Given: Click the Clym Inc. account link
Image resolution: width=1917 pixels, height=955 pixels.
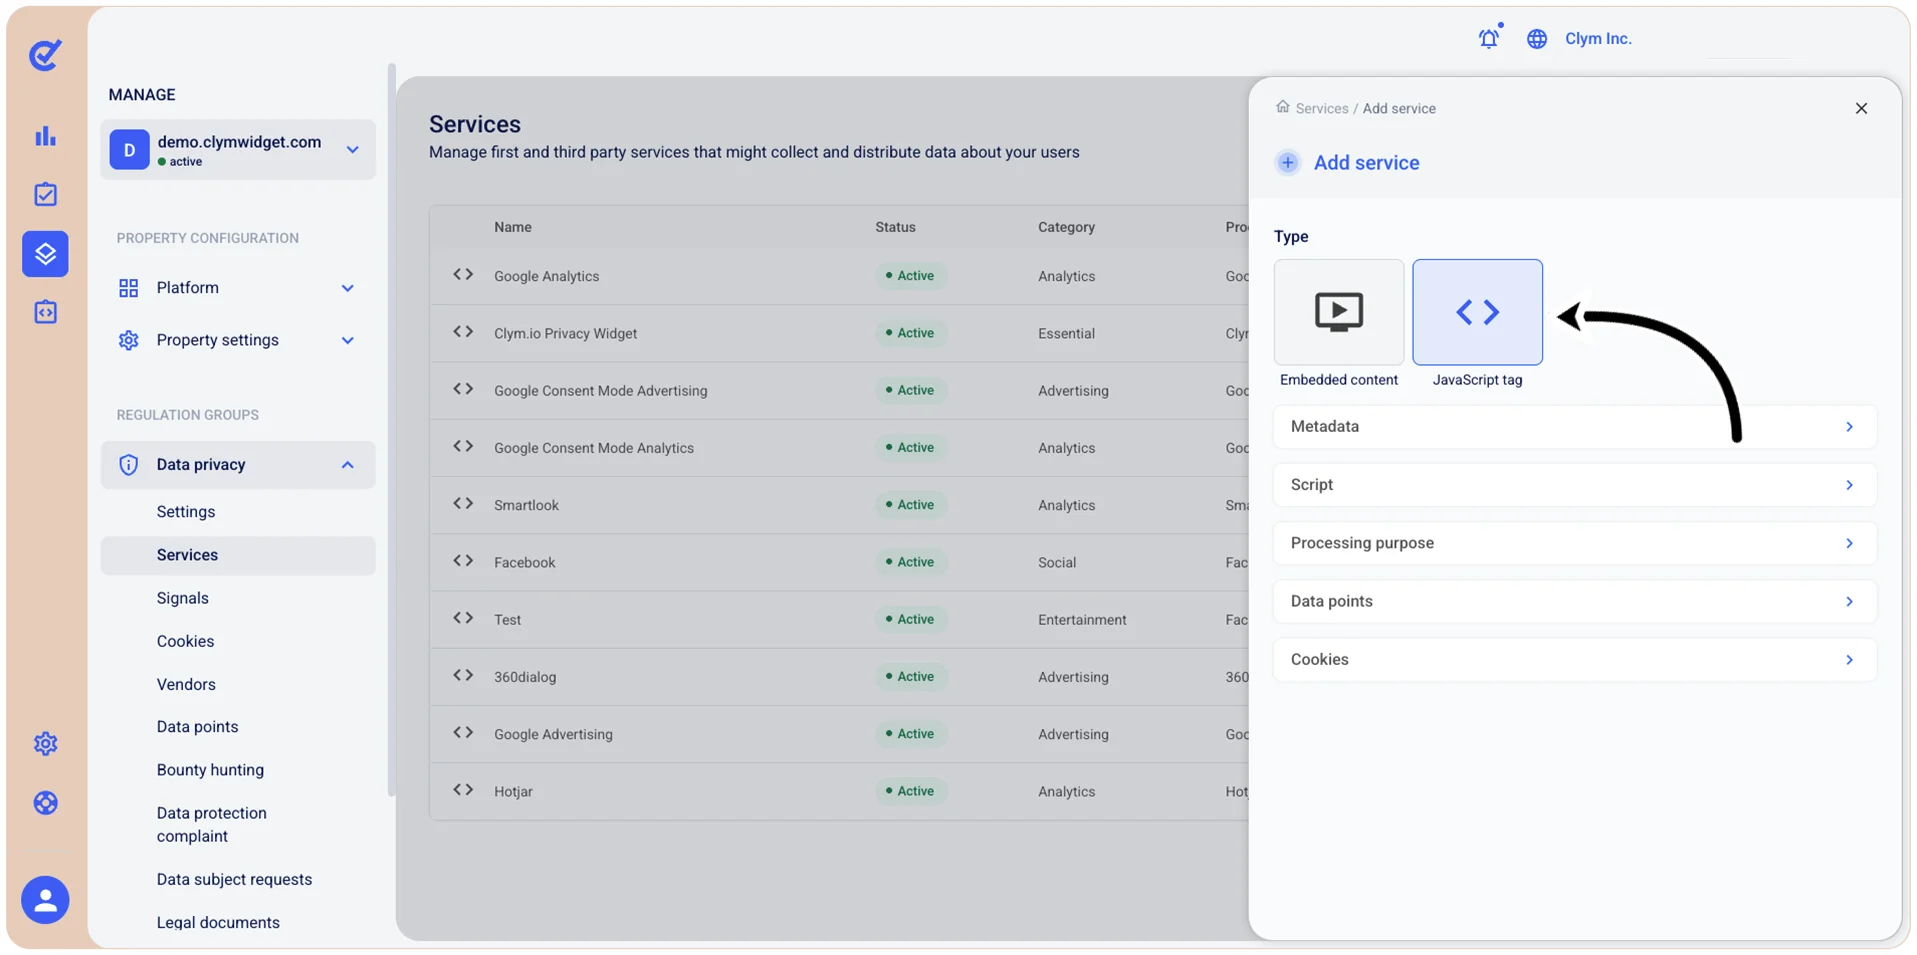Looking at the screenshot, I should pos(1598,39).
